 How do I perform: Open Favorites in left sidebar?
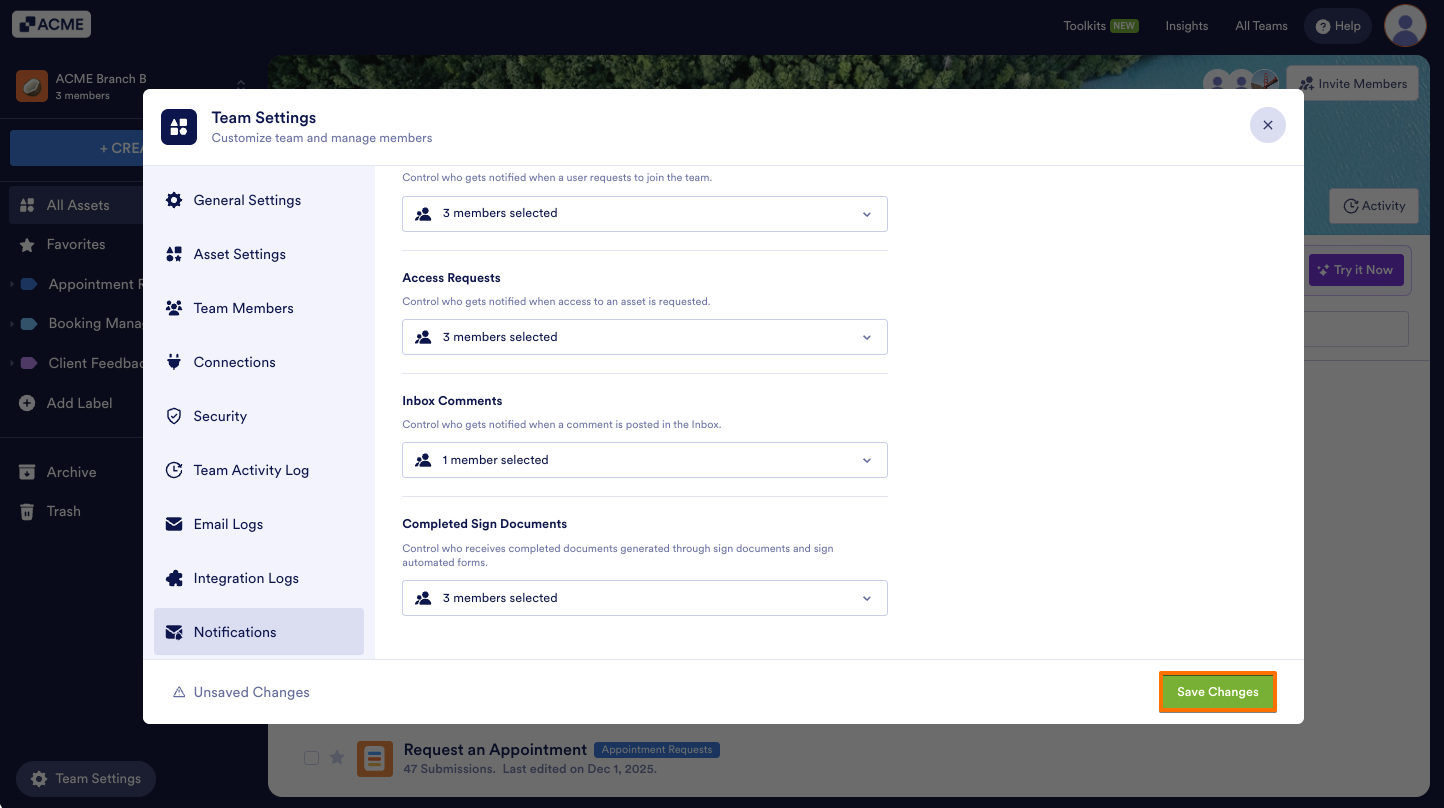75,244
